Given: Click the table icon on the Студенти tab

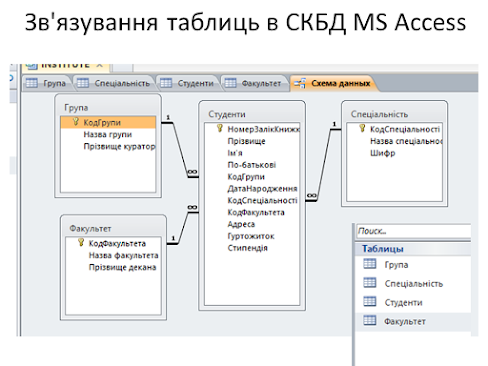Looking at the screenshot, I should [166, 83].
